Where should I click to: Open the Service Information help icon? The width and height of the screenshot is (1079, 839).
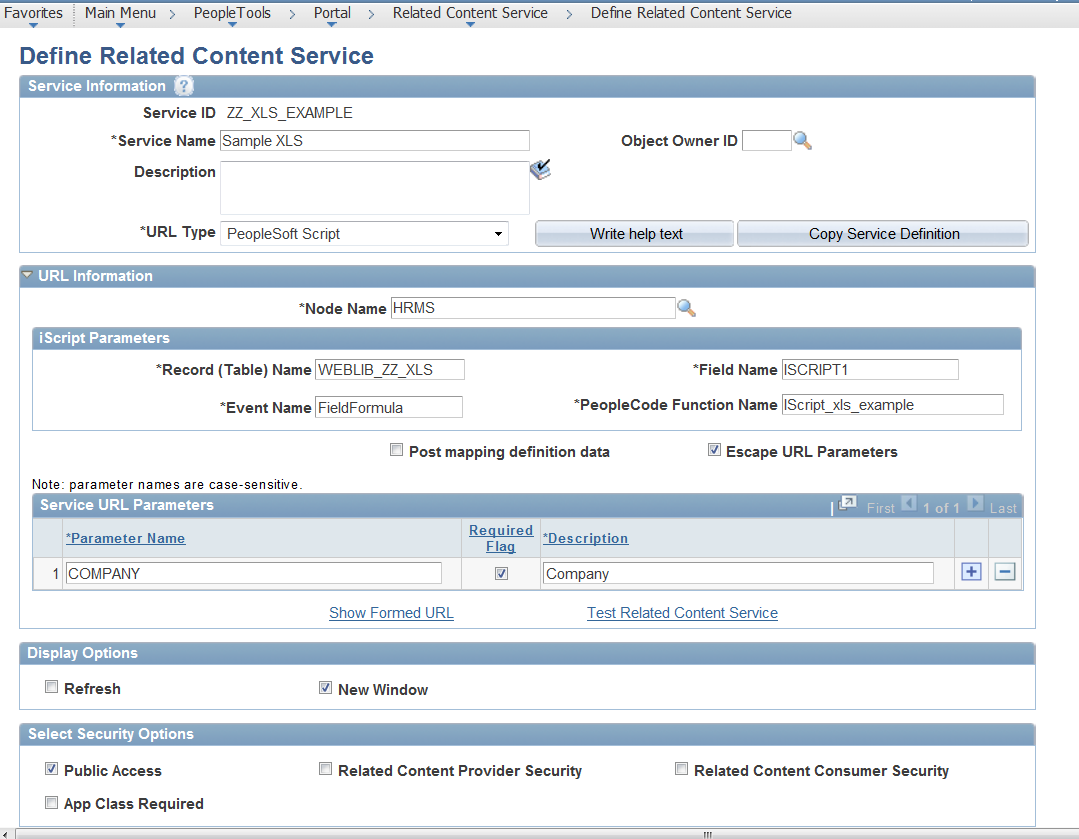click(x=184, y=86)
